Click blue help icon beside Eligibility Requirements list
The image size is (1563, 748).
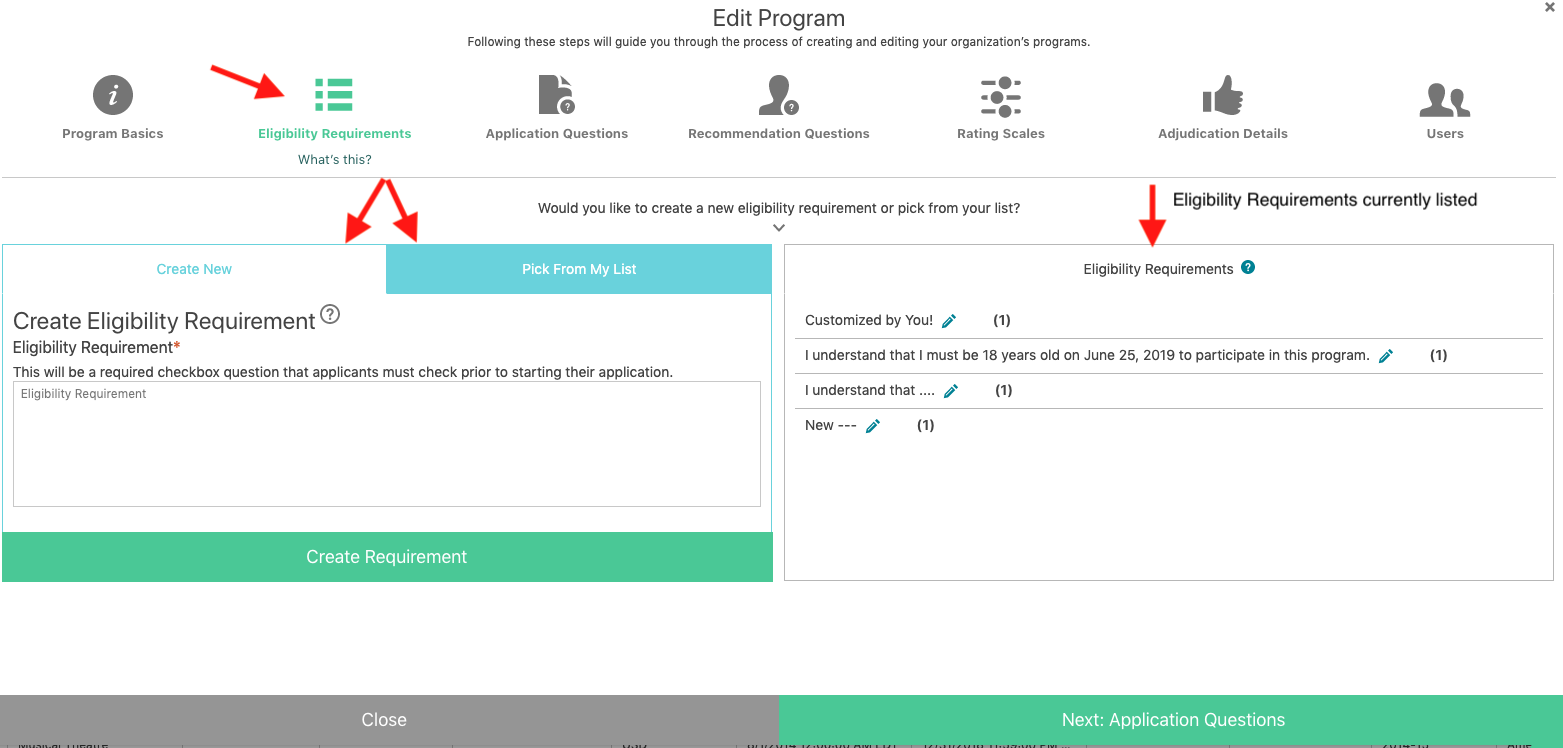[1248, 268]
